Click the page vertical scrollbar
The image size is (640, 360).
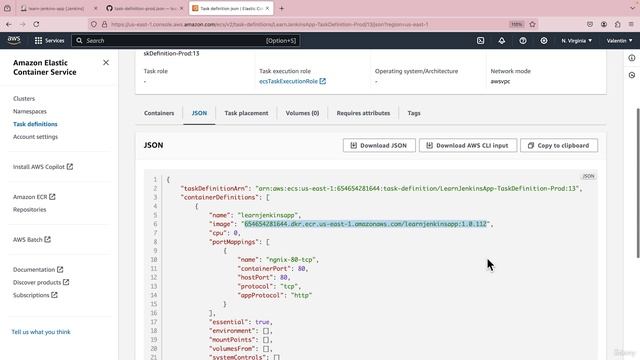[638, 183]
